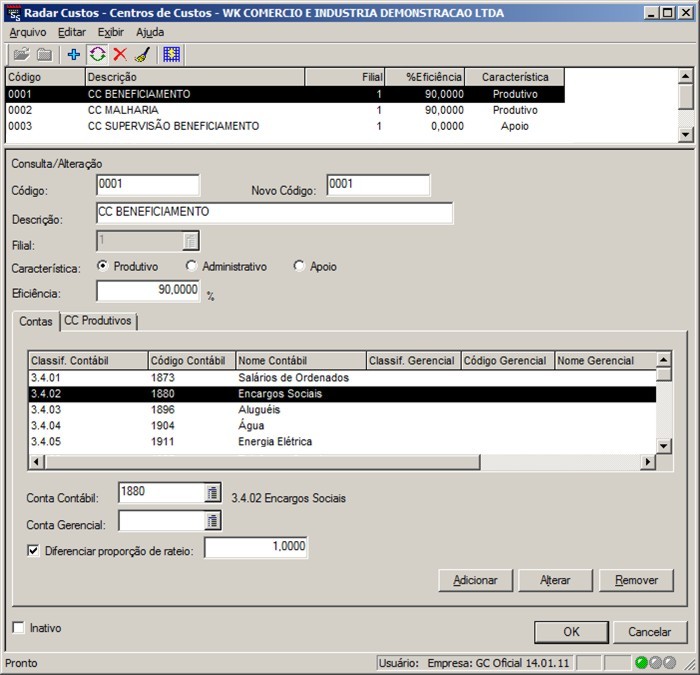Select the Apoio radio option
The width and height of the screenshot is (700, 675).
(299, 267)
